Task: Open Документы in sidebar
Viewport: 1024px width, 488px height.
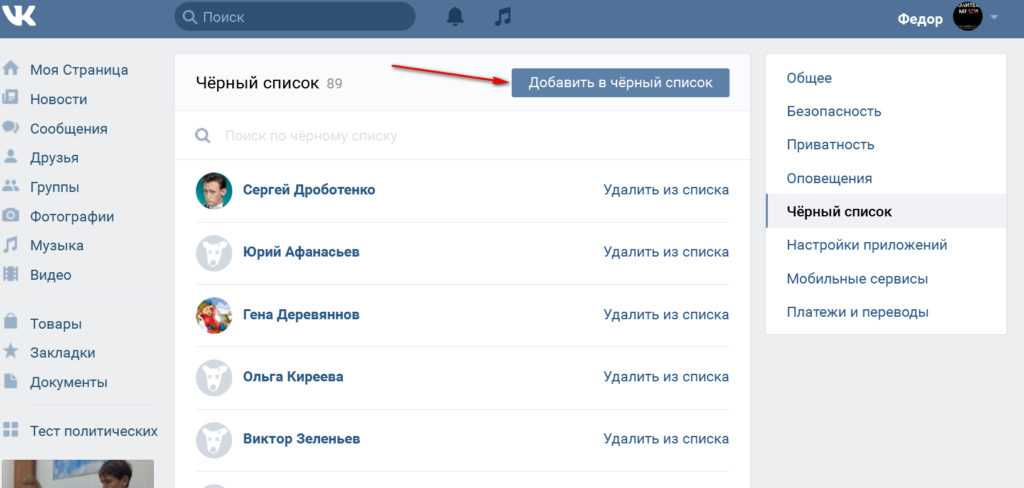Action: 69,382
